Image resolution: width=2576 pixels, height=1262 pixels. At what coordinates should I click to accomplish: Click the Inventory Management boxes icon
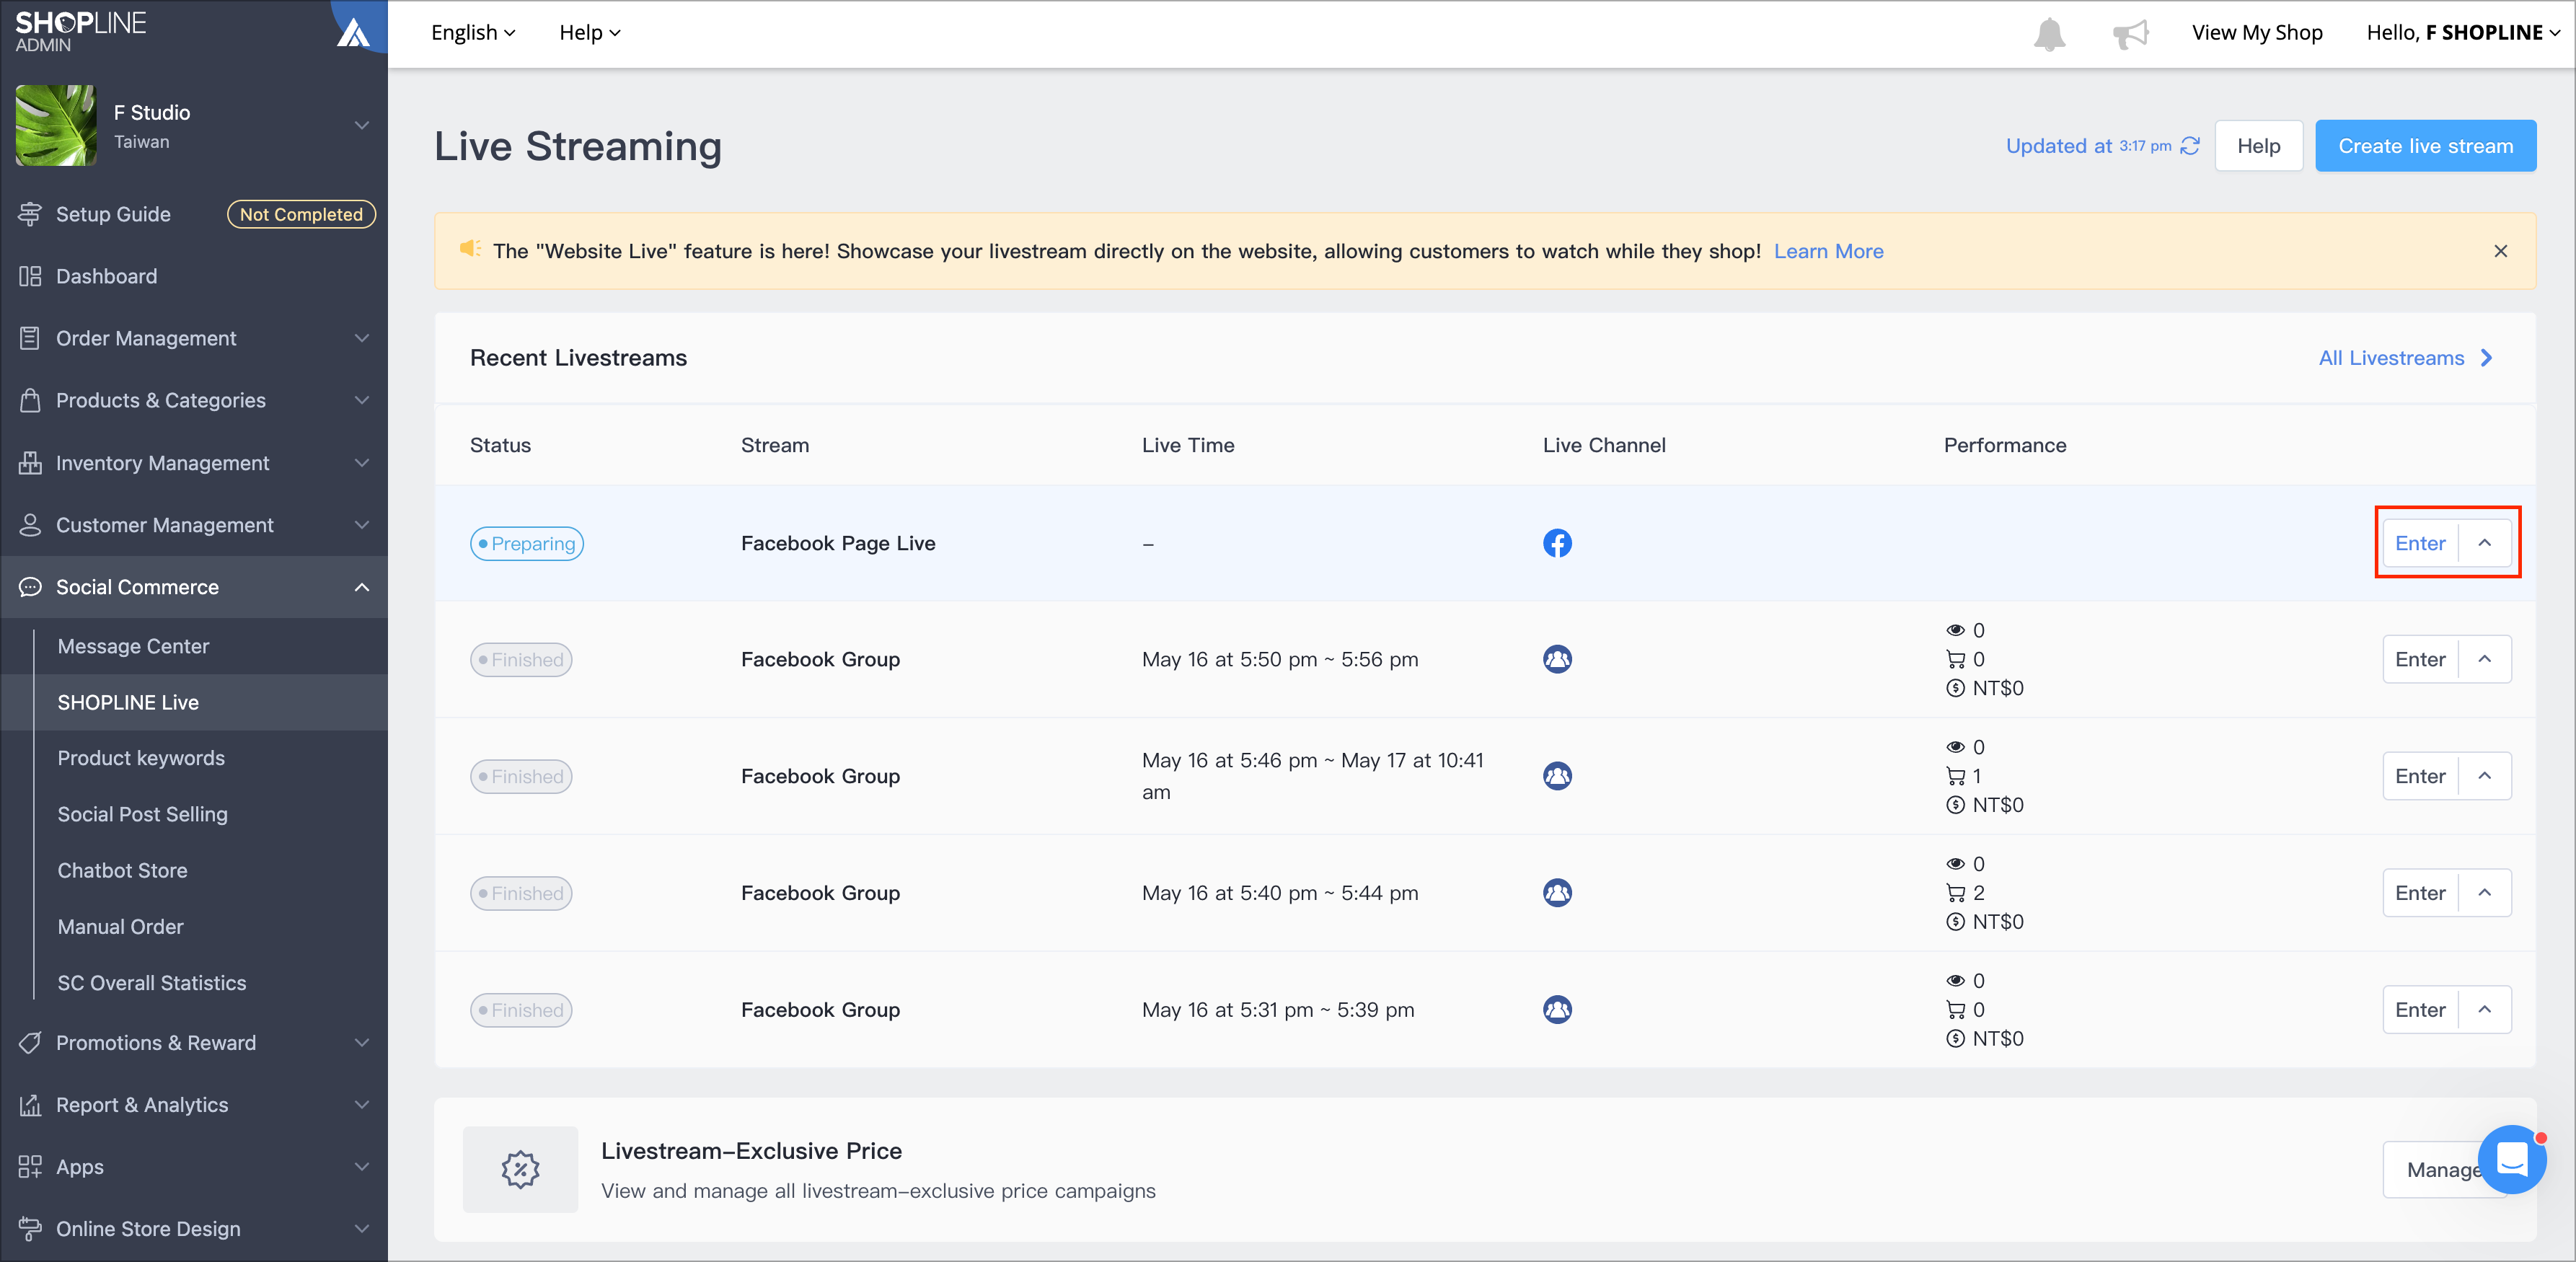click(x=30, y=463)
